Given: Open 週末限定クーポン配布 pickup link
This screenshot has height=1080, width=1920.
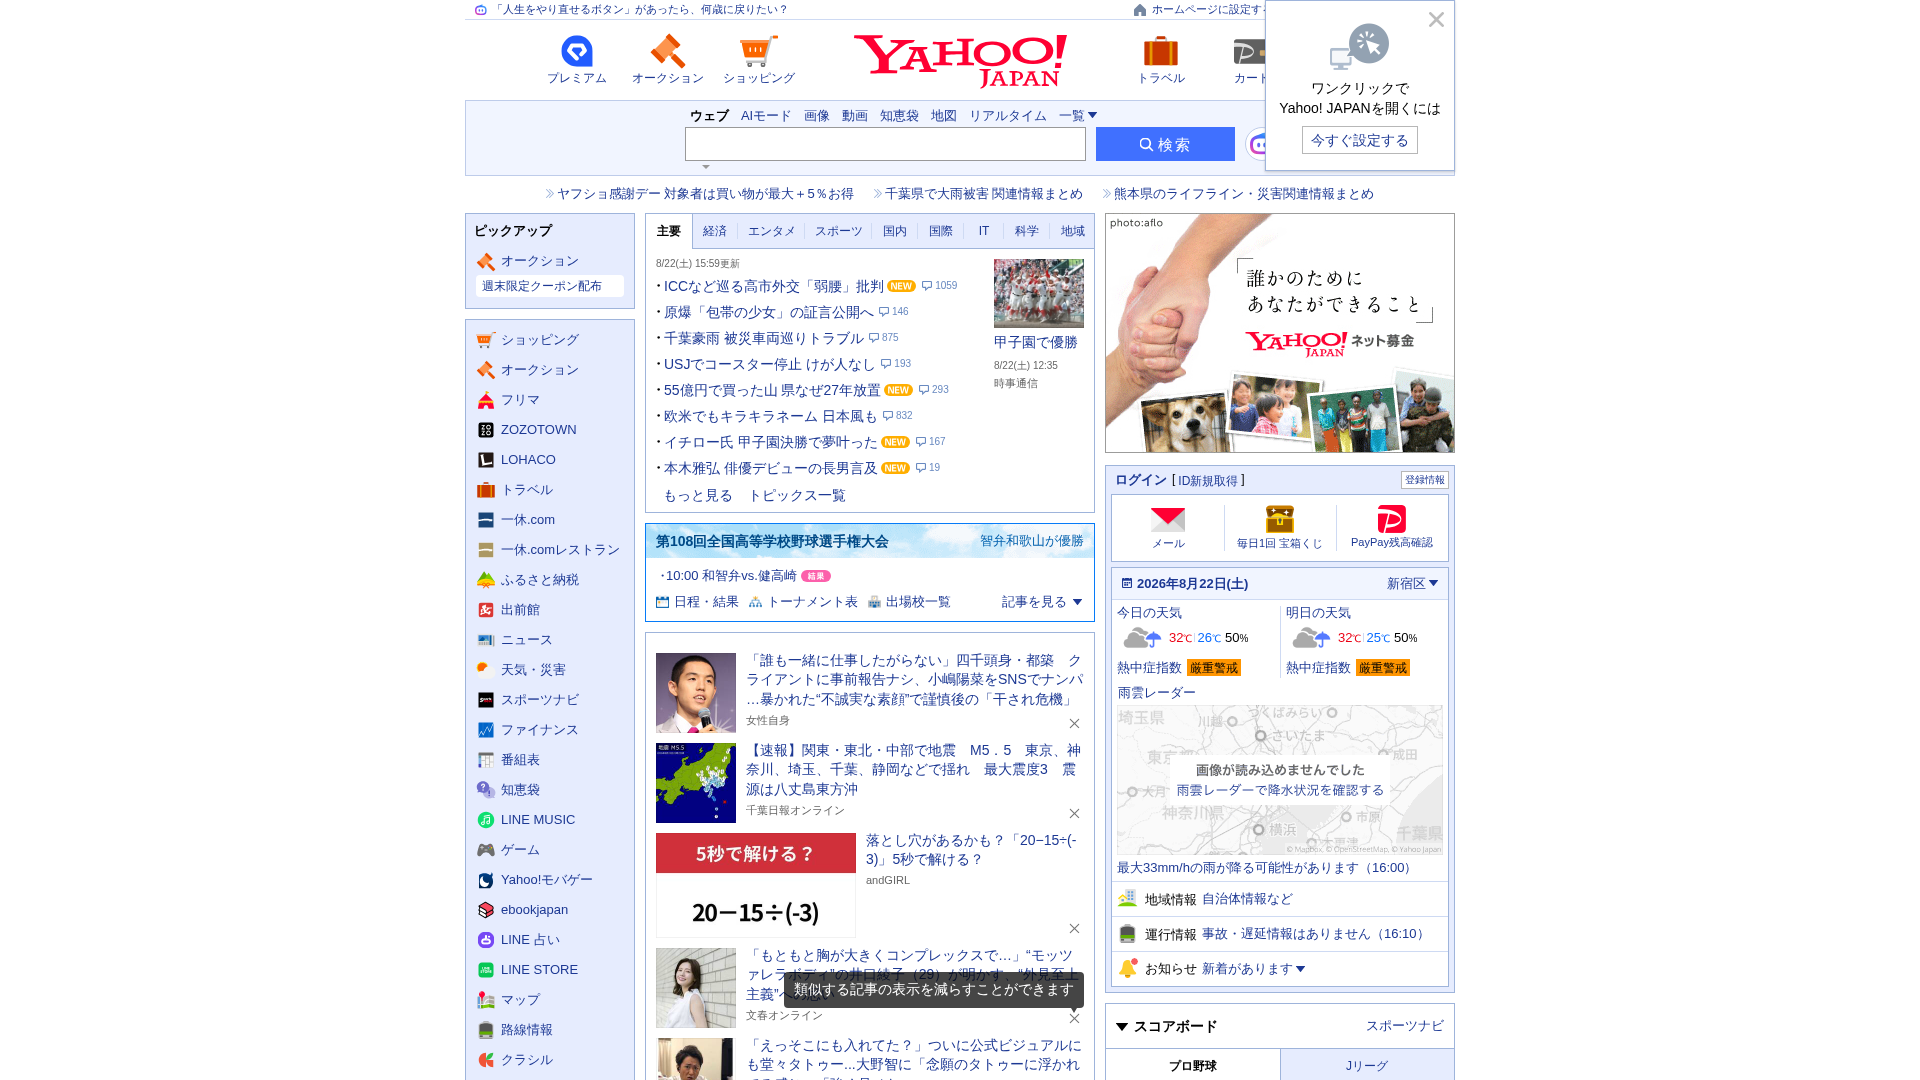Looking at the screenshot, I should coord(550,286).
